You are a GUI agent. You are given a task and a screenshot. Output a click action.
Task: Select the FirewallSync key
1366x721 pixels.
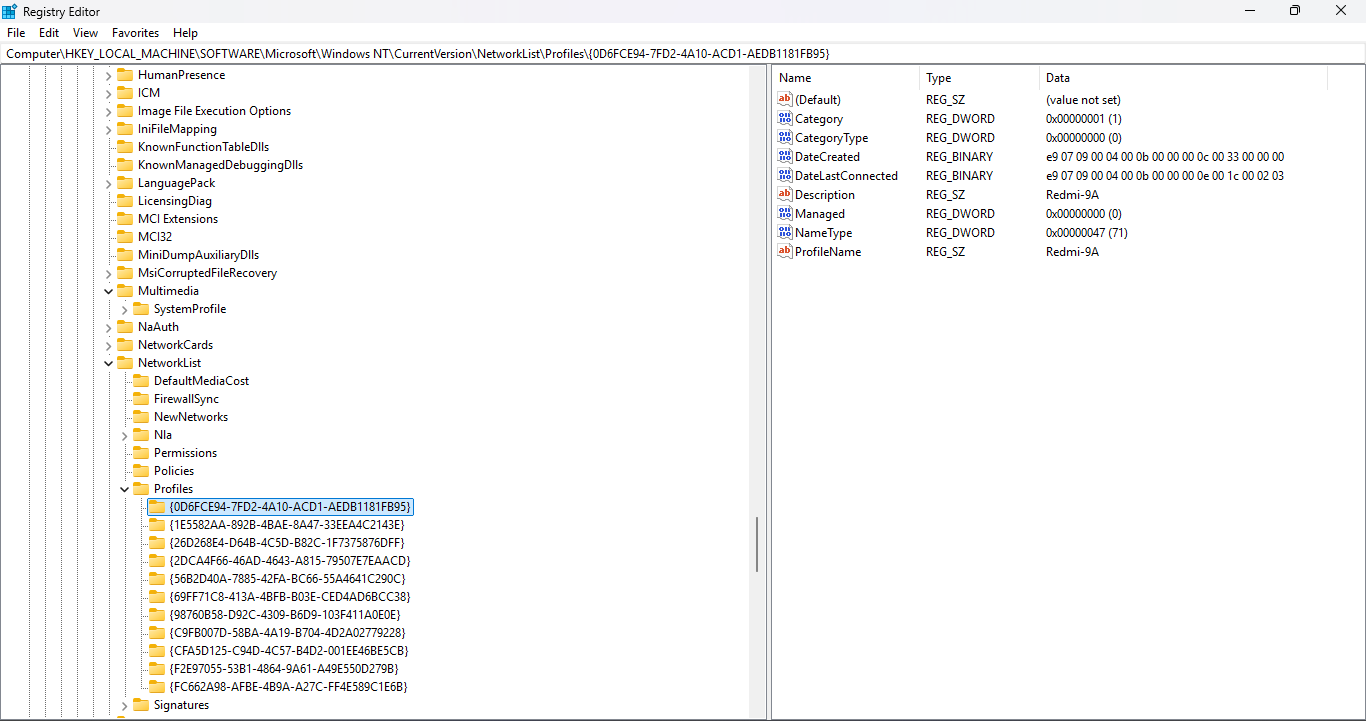186,399
